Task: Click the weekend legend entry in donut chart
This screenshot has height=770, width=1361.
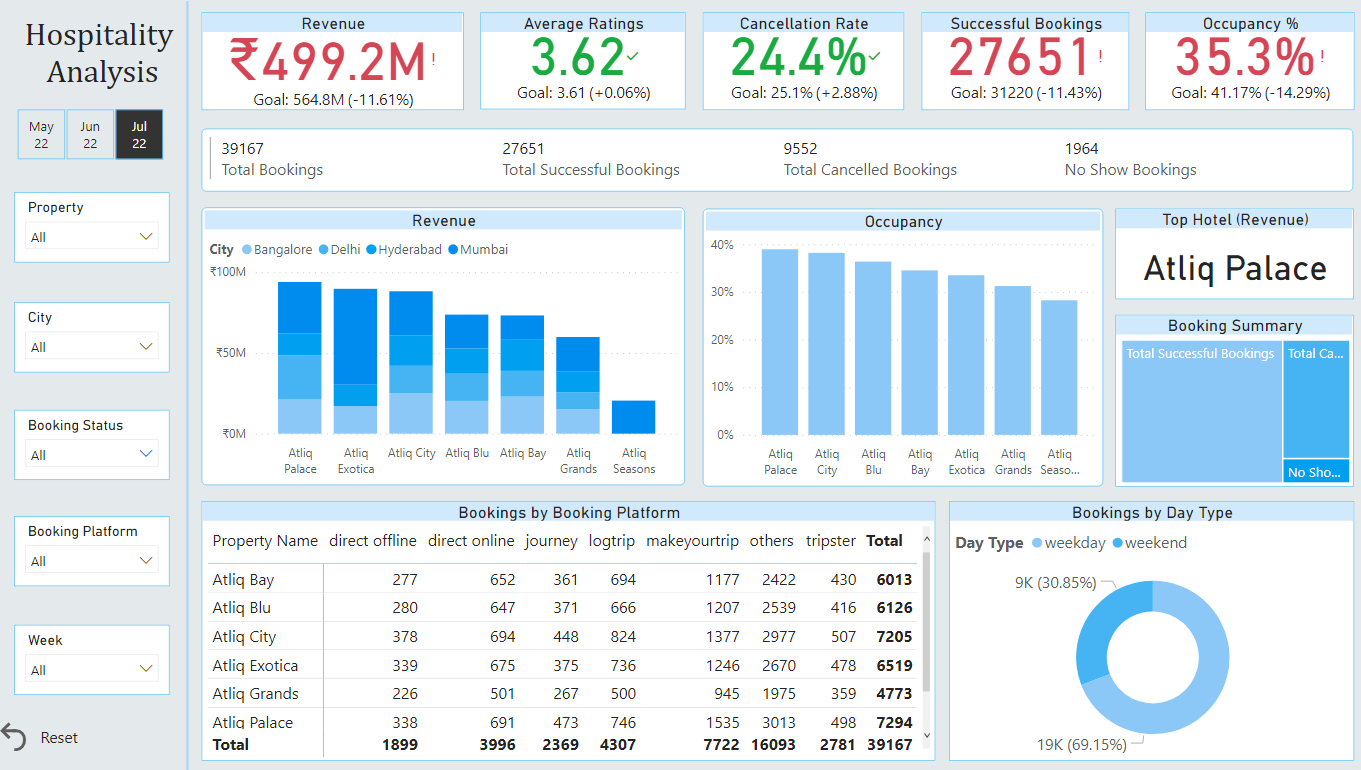Action: point(1150,543)
